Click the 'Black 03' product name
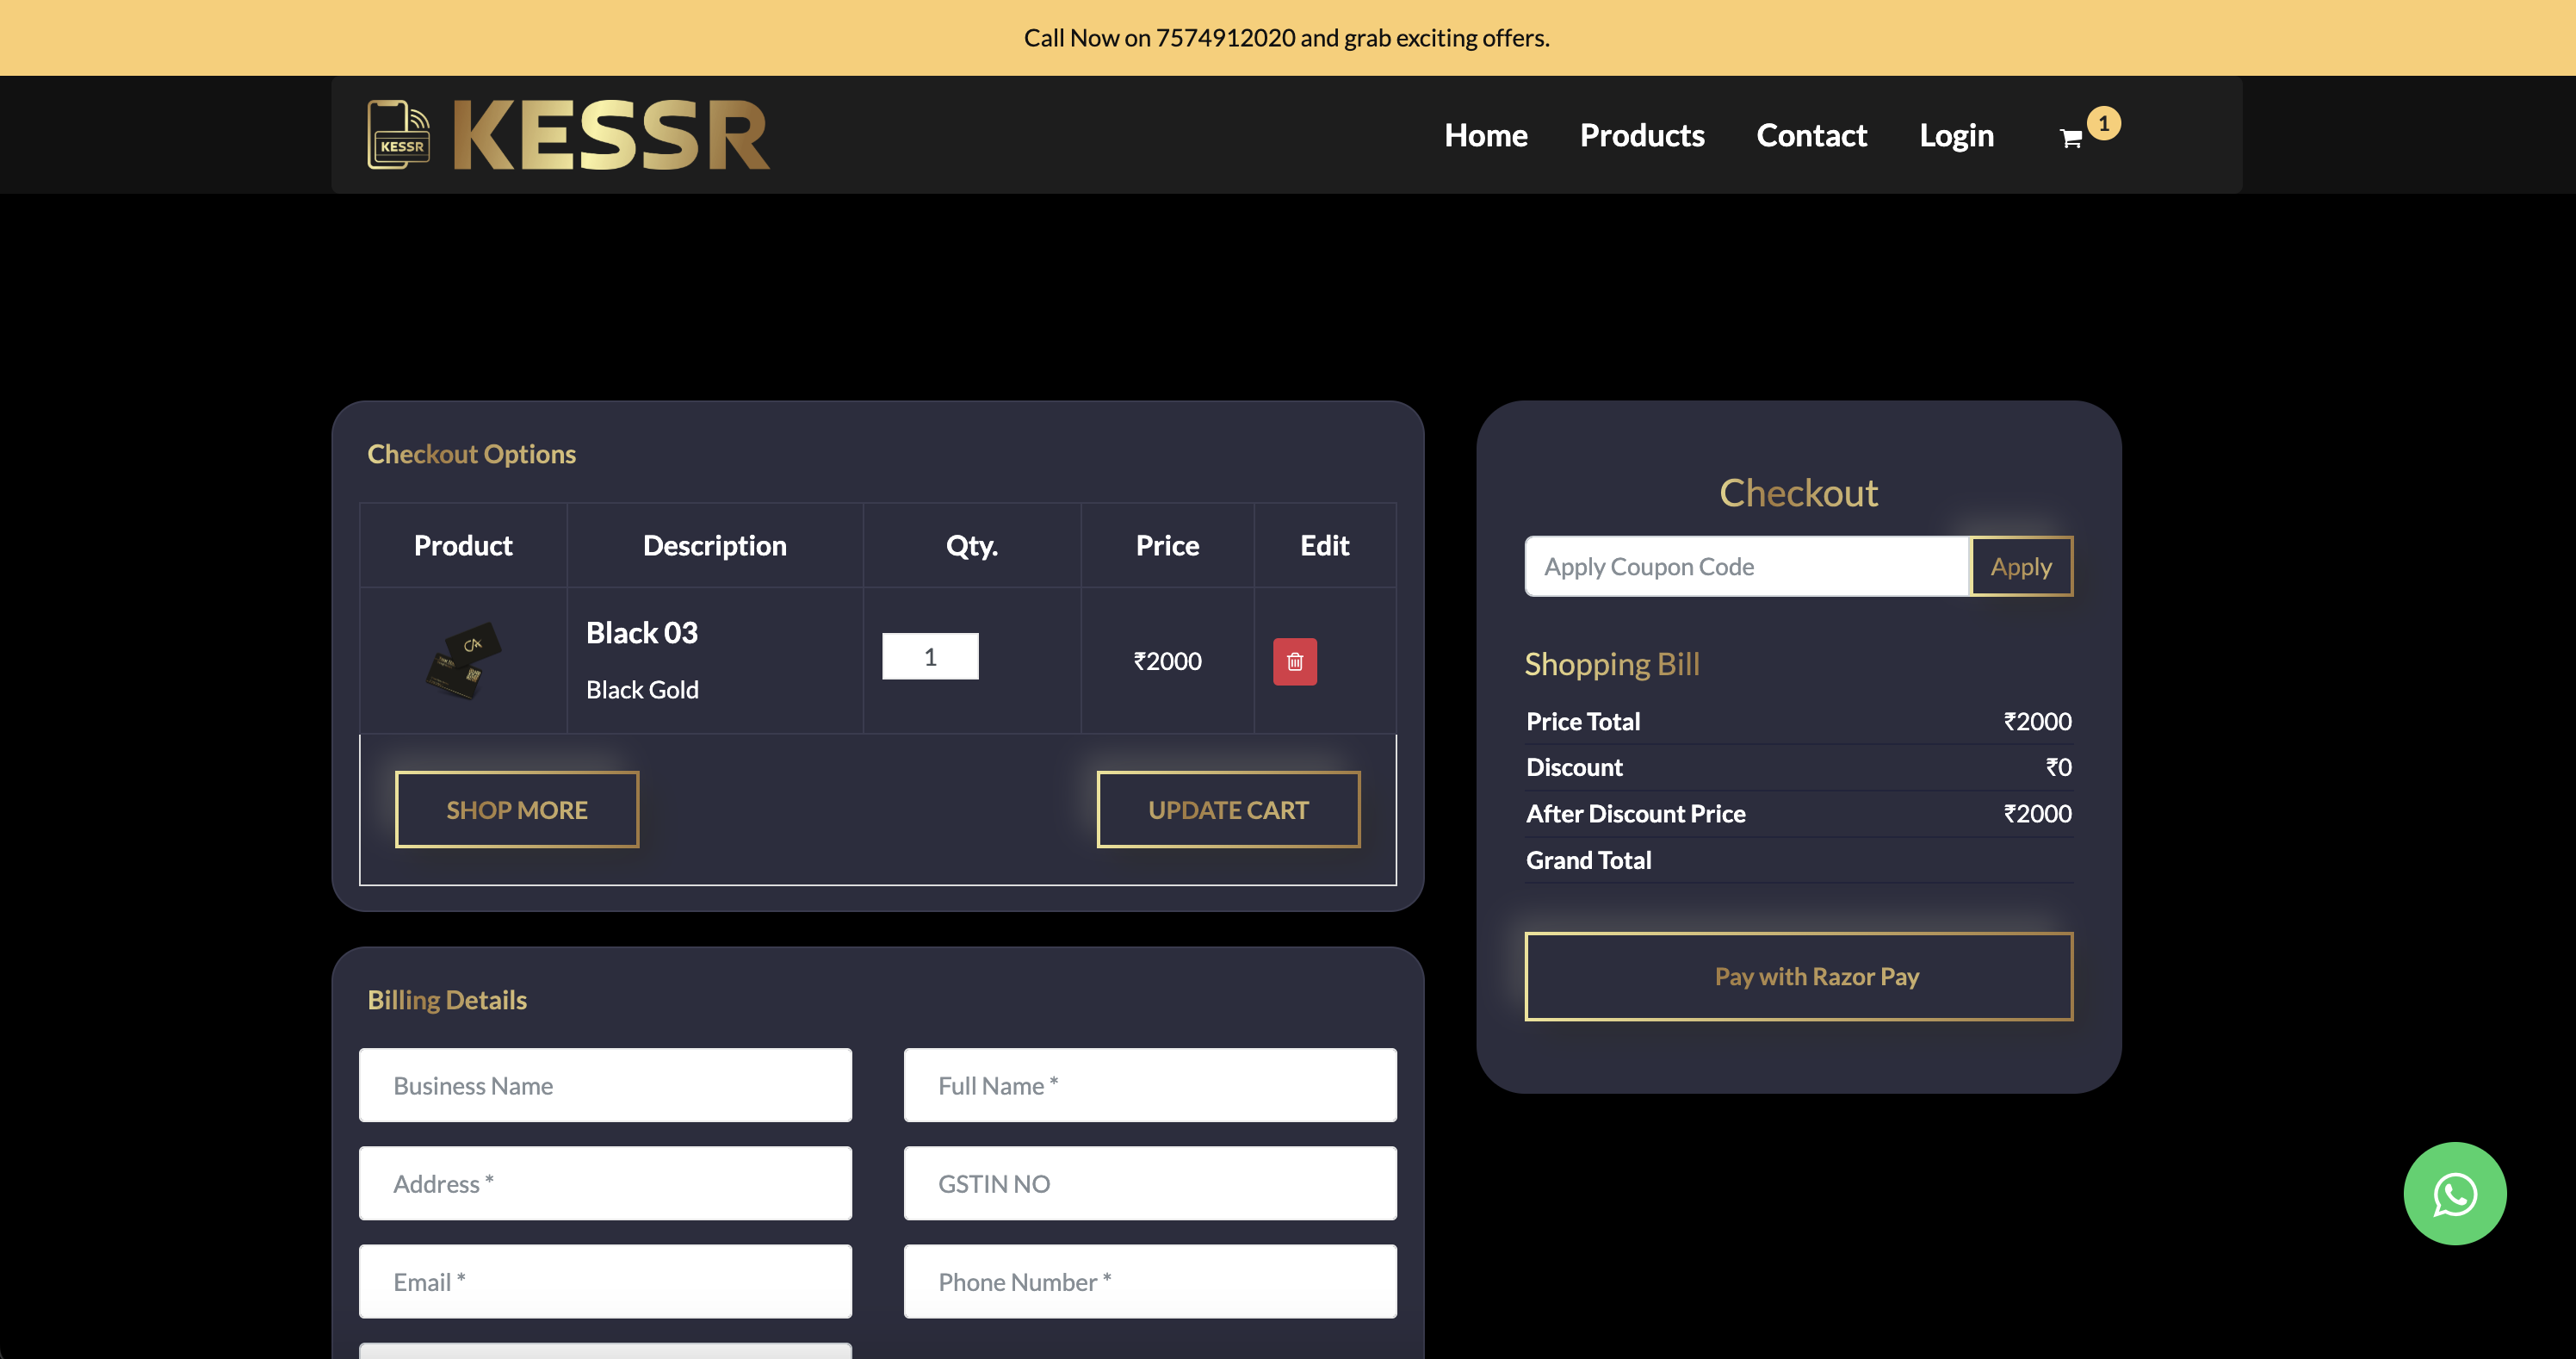Screen dimensions: 2576x1359 pyautogui.click(x=641, y=632)
